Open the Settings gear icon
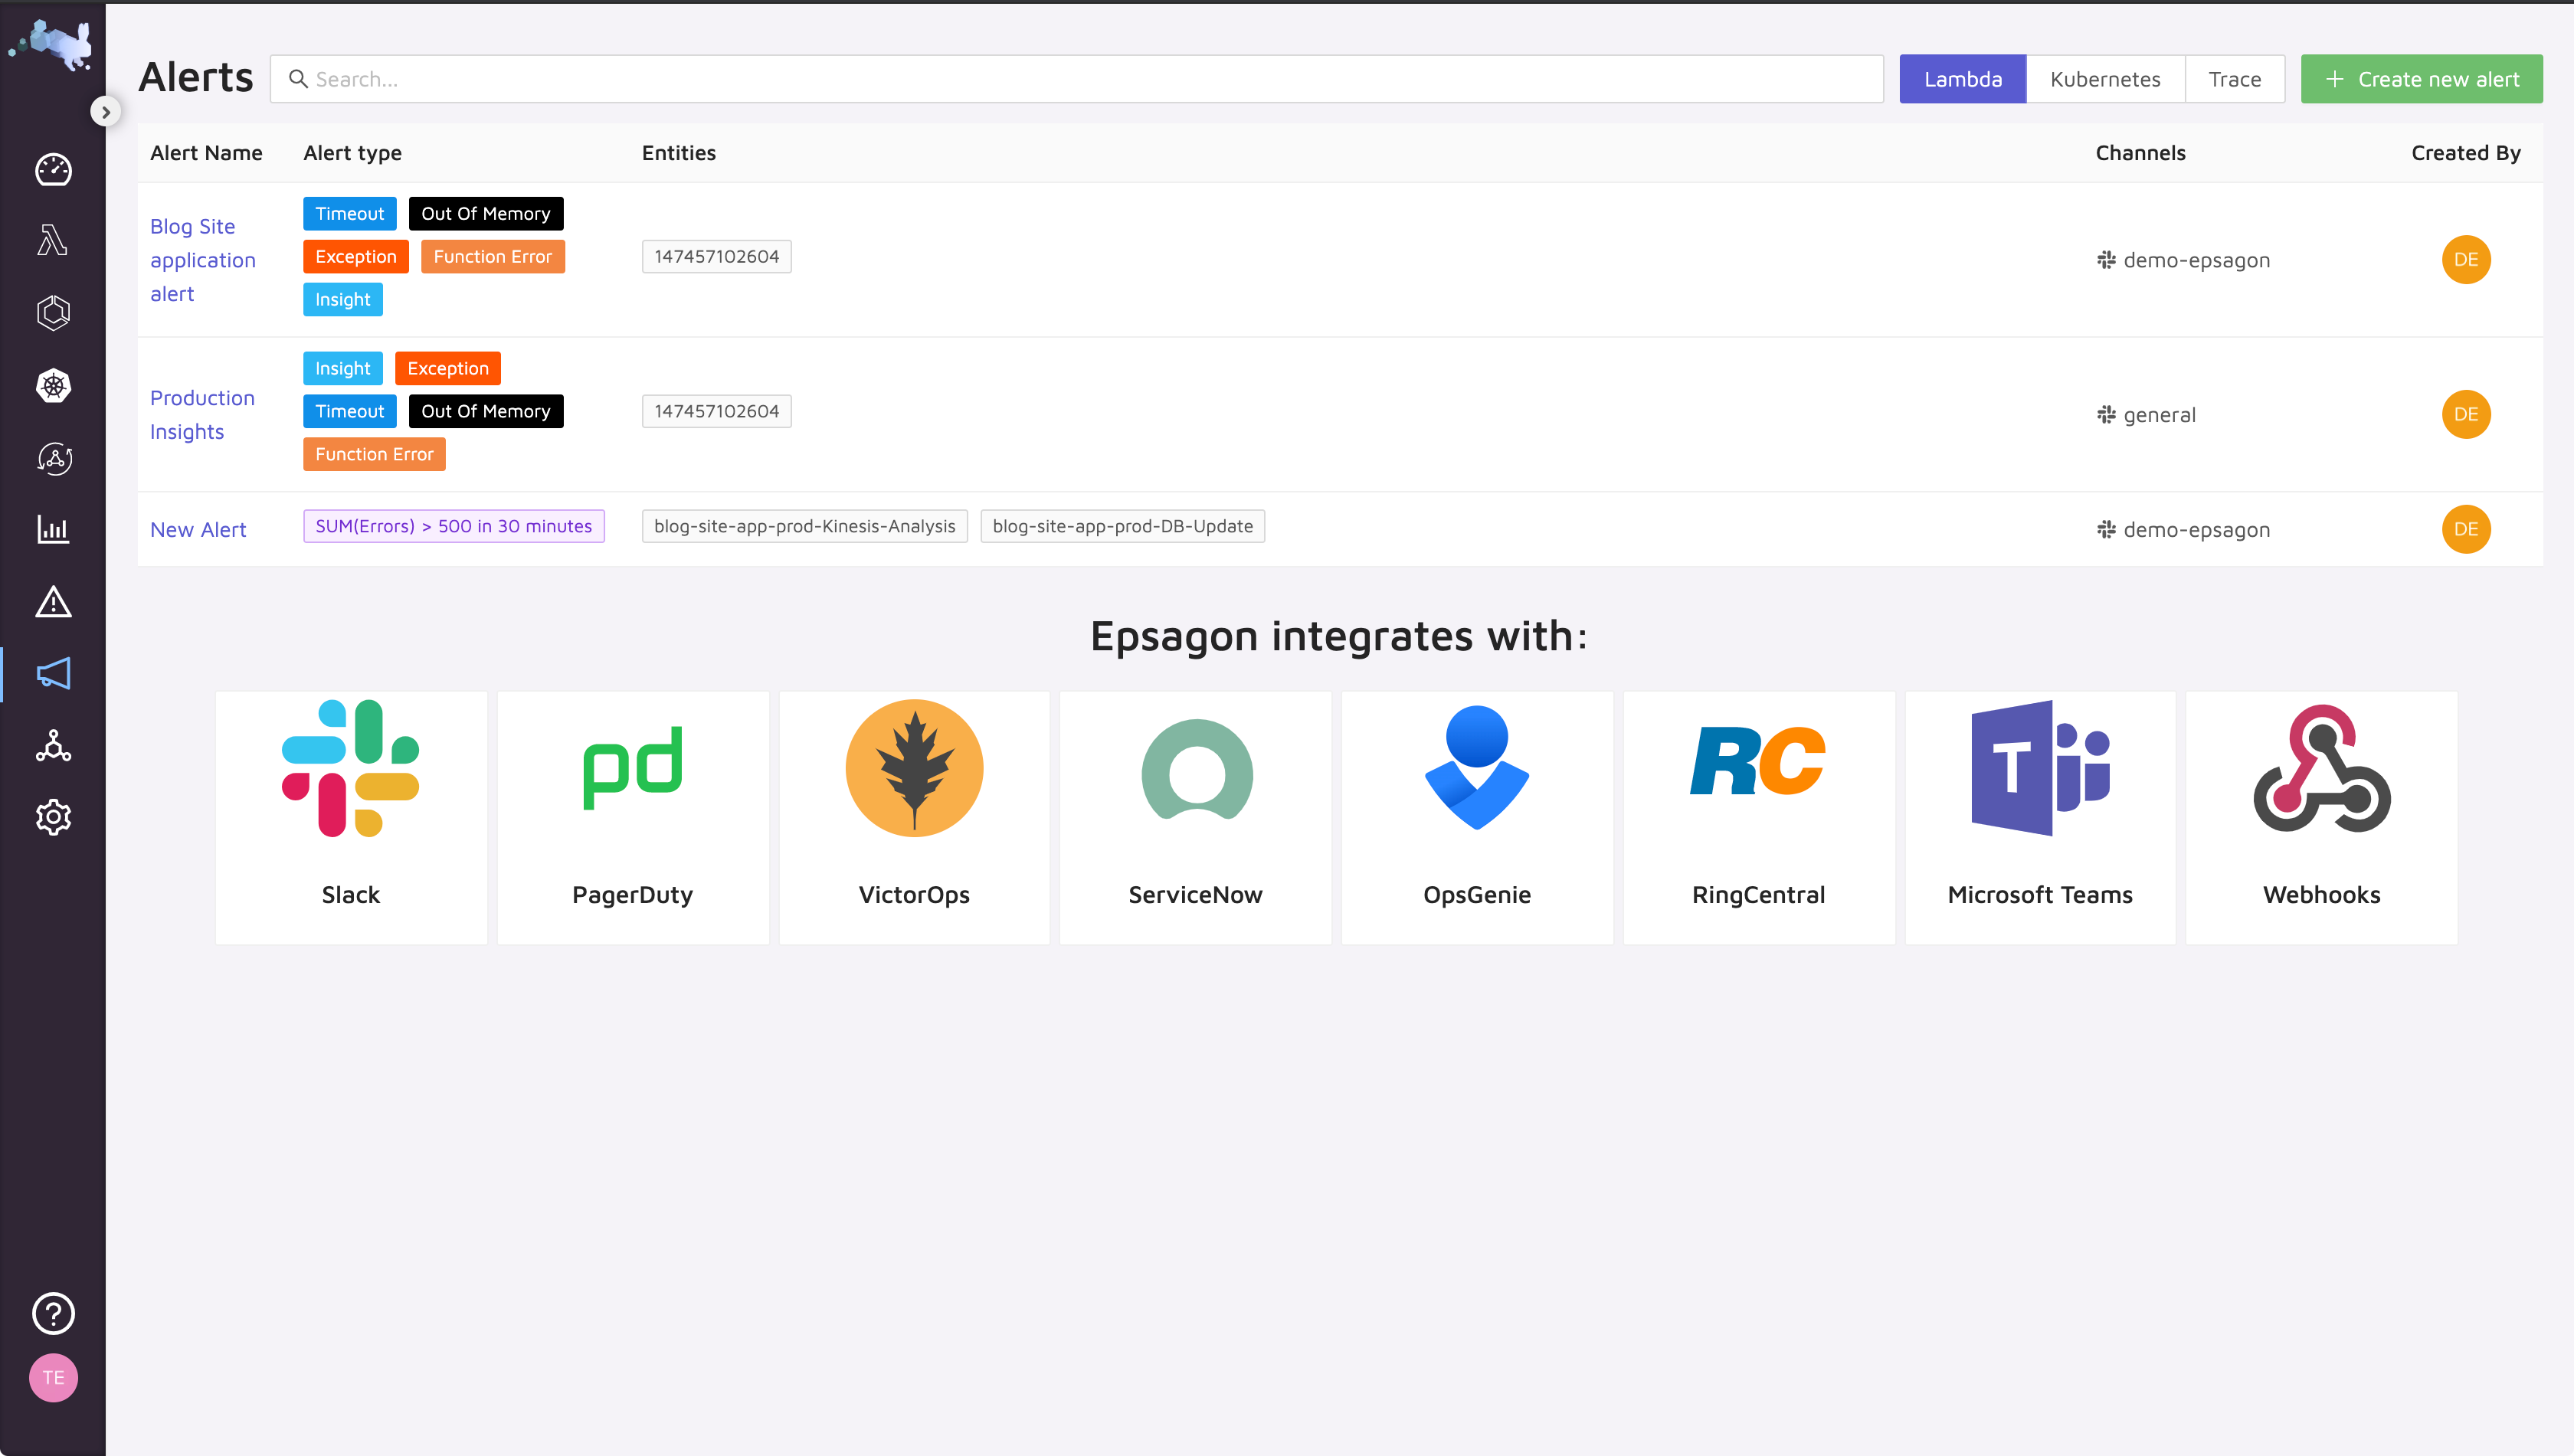The width and height of the screenshot is (2574, 1456). click(x=53, y=818)
